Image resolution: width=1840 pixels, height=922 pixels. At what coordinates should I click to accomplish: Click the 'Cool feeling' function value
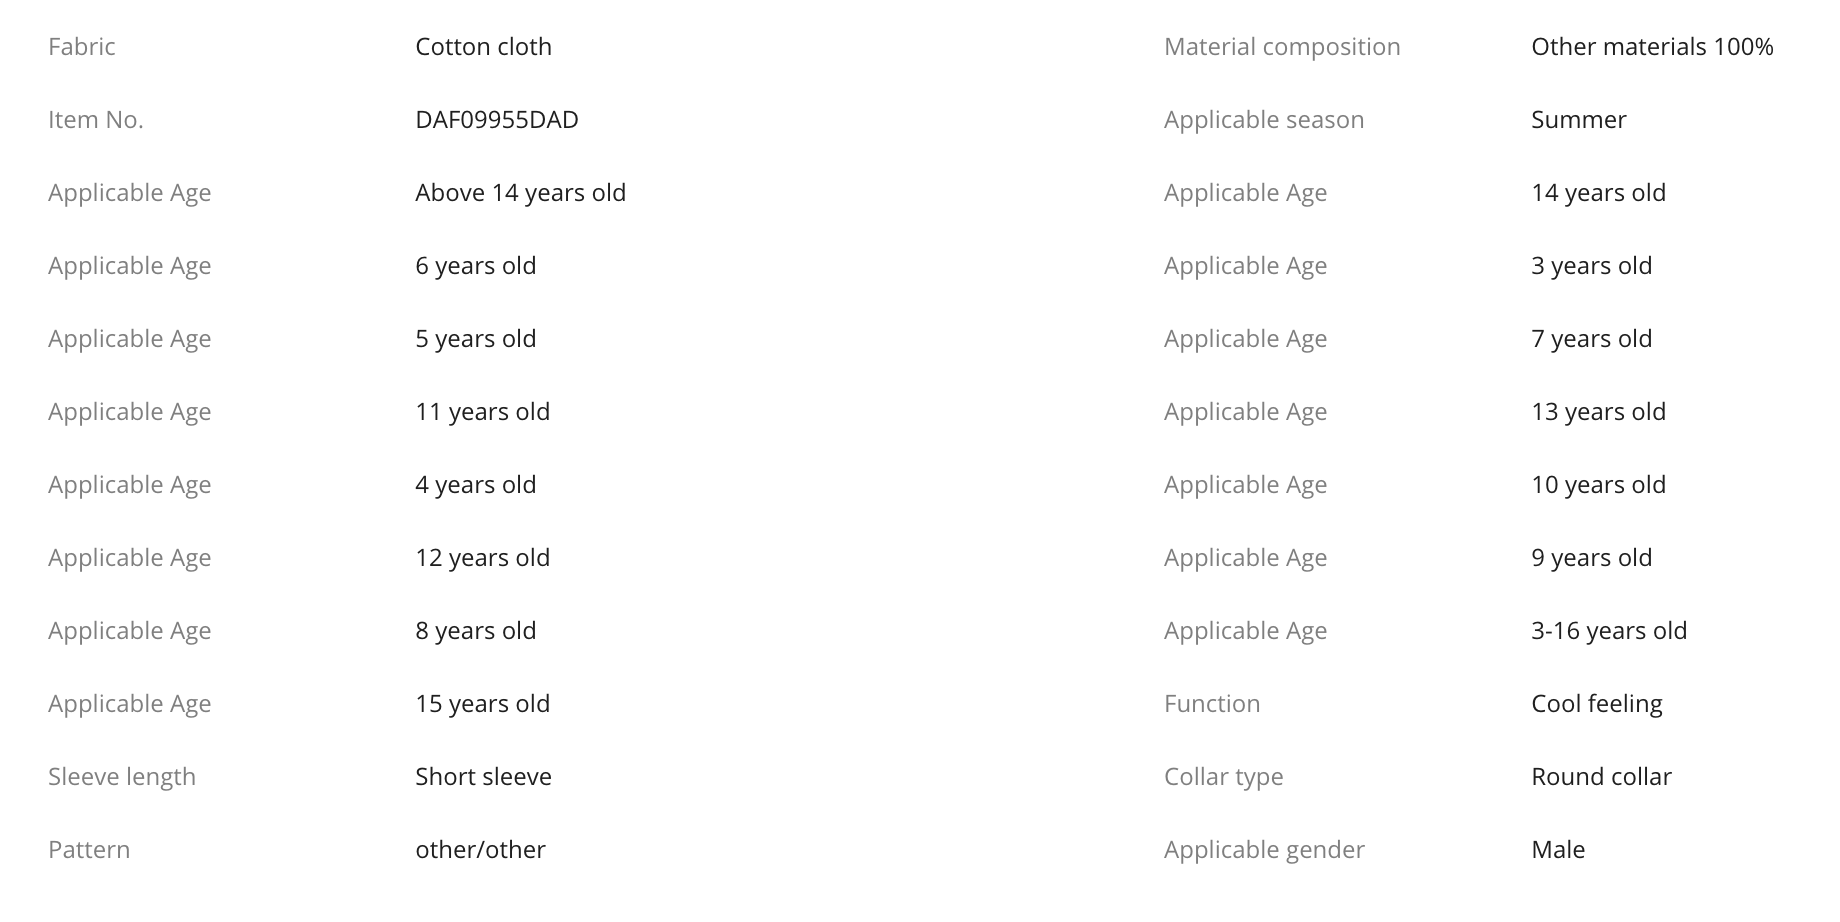pos(1596,704)
